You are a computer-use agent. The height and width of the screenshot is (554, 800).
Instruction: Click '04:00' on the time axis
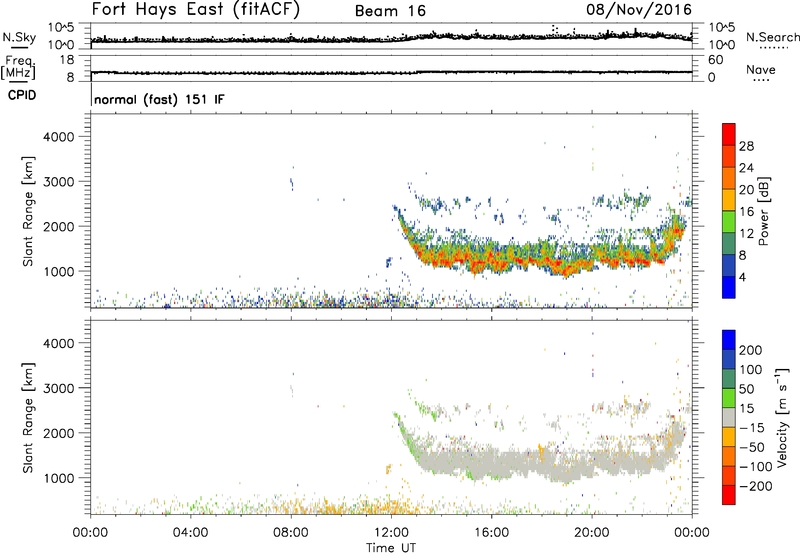190,533
